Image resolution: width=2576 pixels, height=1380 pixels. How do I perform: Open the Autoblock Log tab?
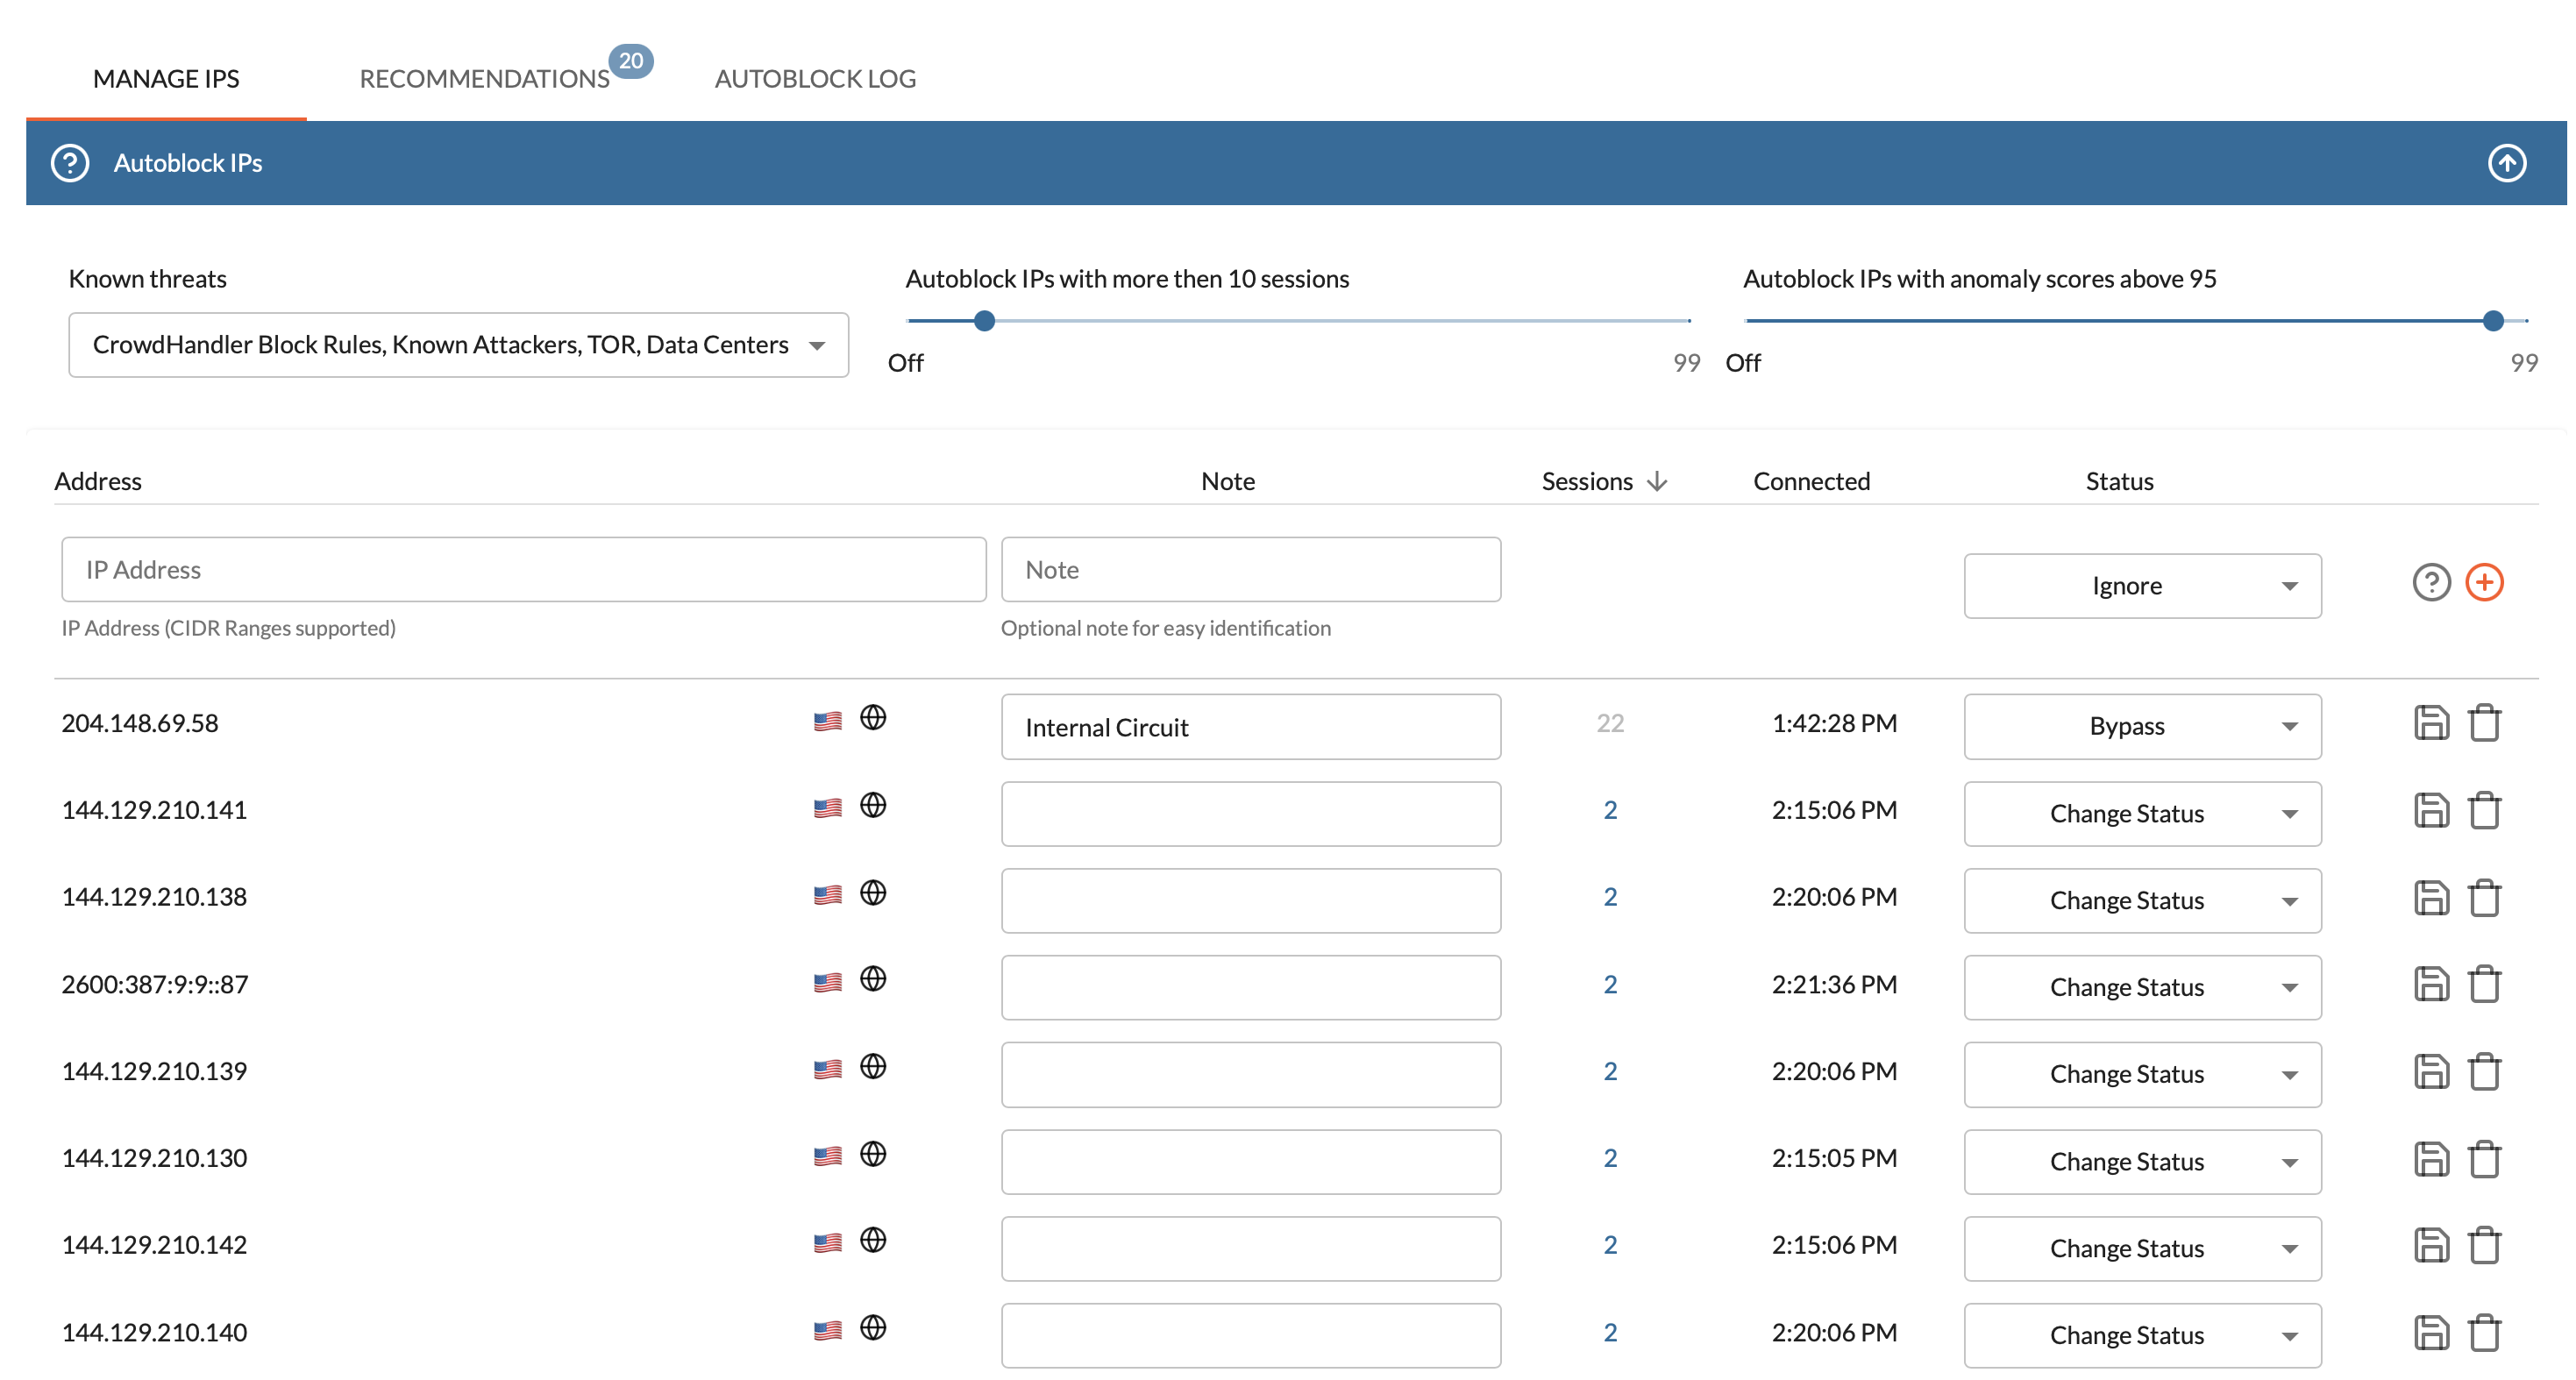(815, 79)
